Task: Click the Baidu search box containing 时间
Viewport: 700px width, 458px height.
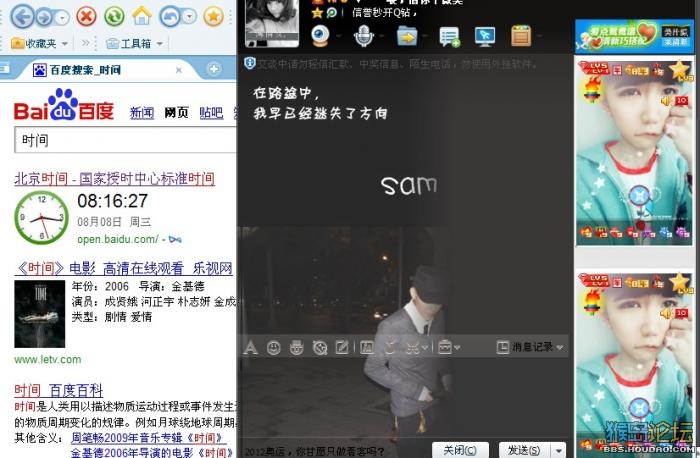Action: [x=125, y=140]
